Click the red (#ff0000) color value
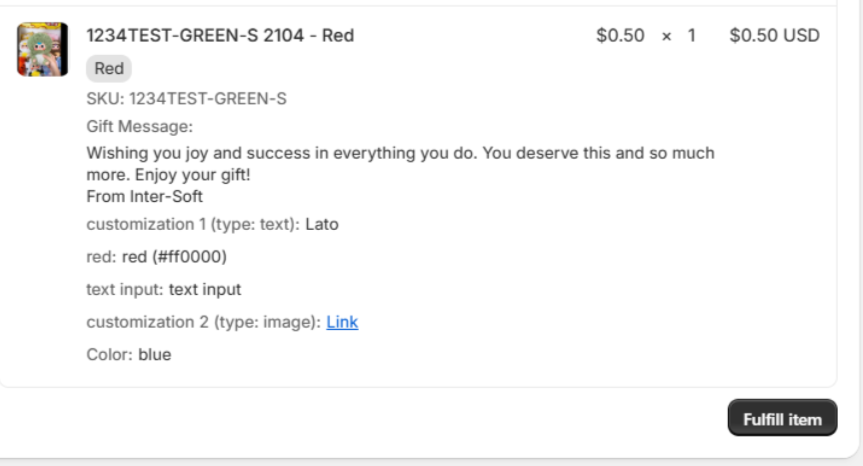Screen dimensions: 863x466 pyautogui.click(x=174, y=257)
